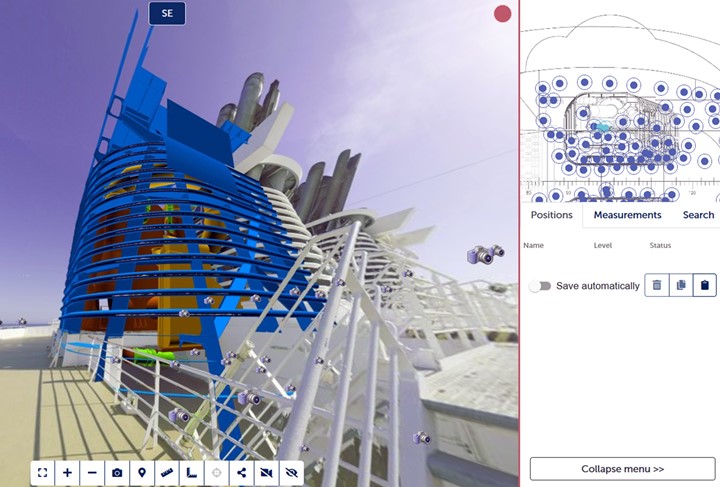This screenshot has width=720, height=487.
Task: Toggle visibility with crossed eye icon
Action: [x=292, y=473]
